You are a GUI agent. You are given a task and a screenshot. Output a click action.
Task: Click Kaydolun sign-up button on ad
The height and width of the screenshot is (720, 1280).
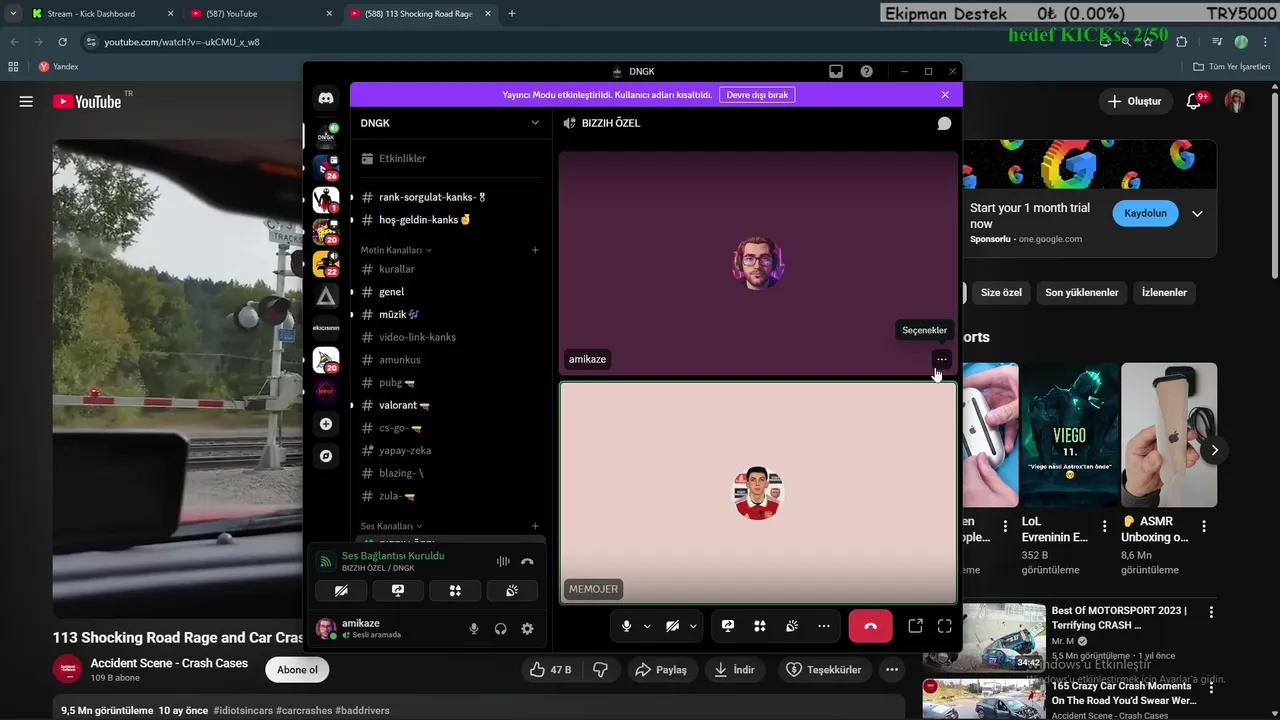[x=1145, y=213]
